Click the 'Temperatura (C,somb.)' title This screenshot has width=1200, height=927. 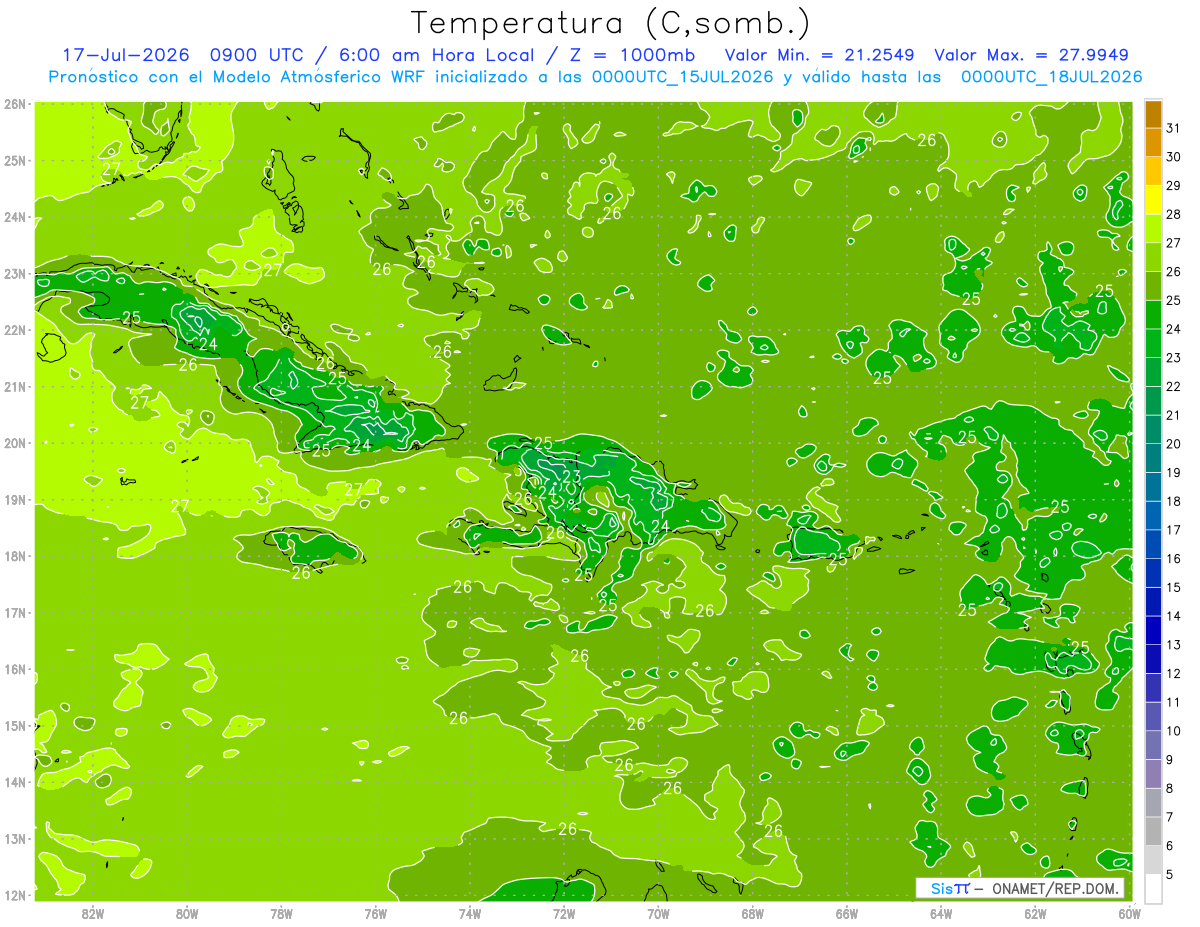610,23
